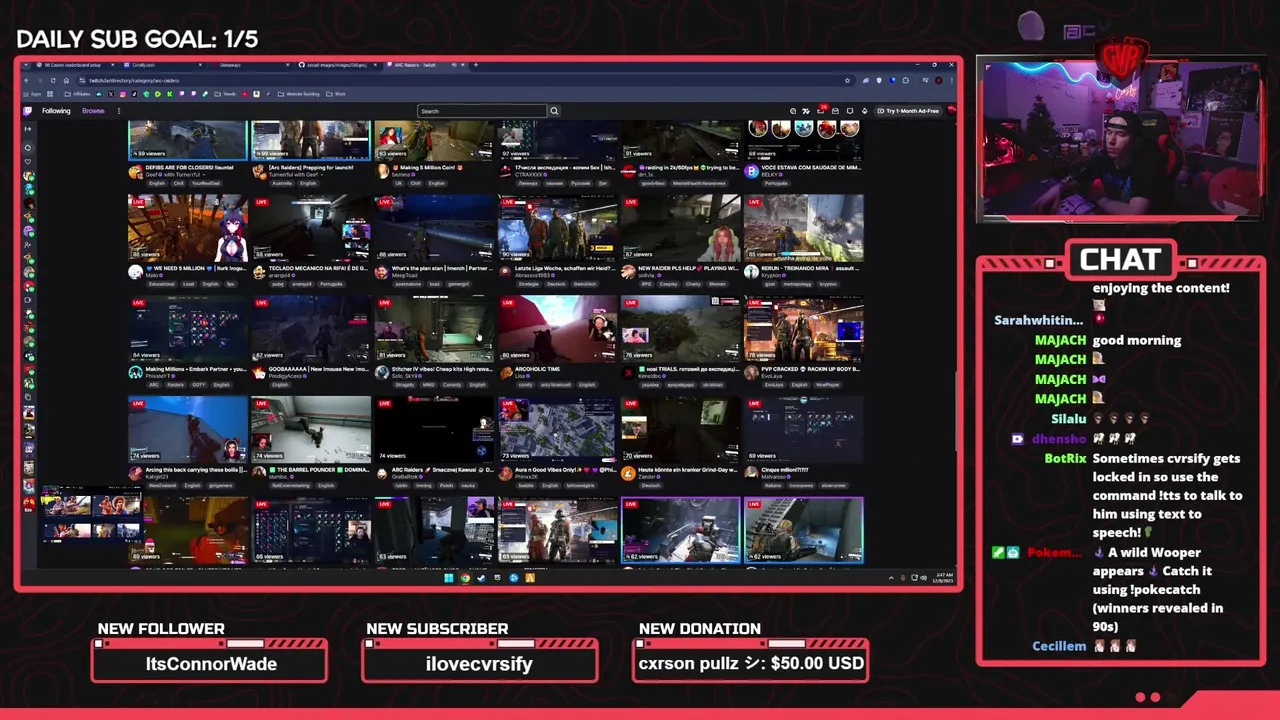Open 'THE BARREL POUNDER' stream thumbnail
1280x720 pixels.
(311, 429)
